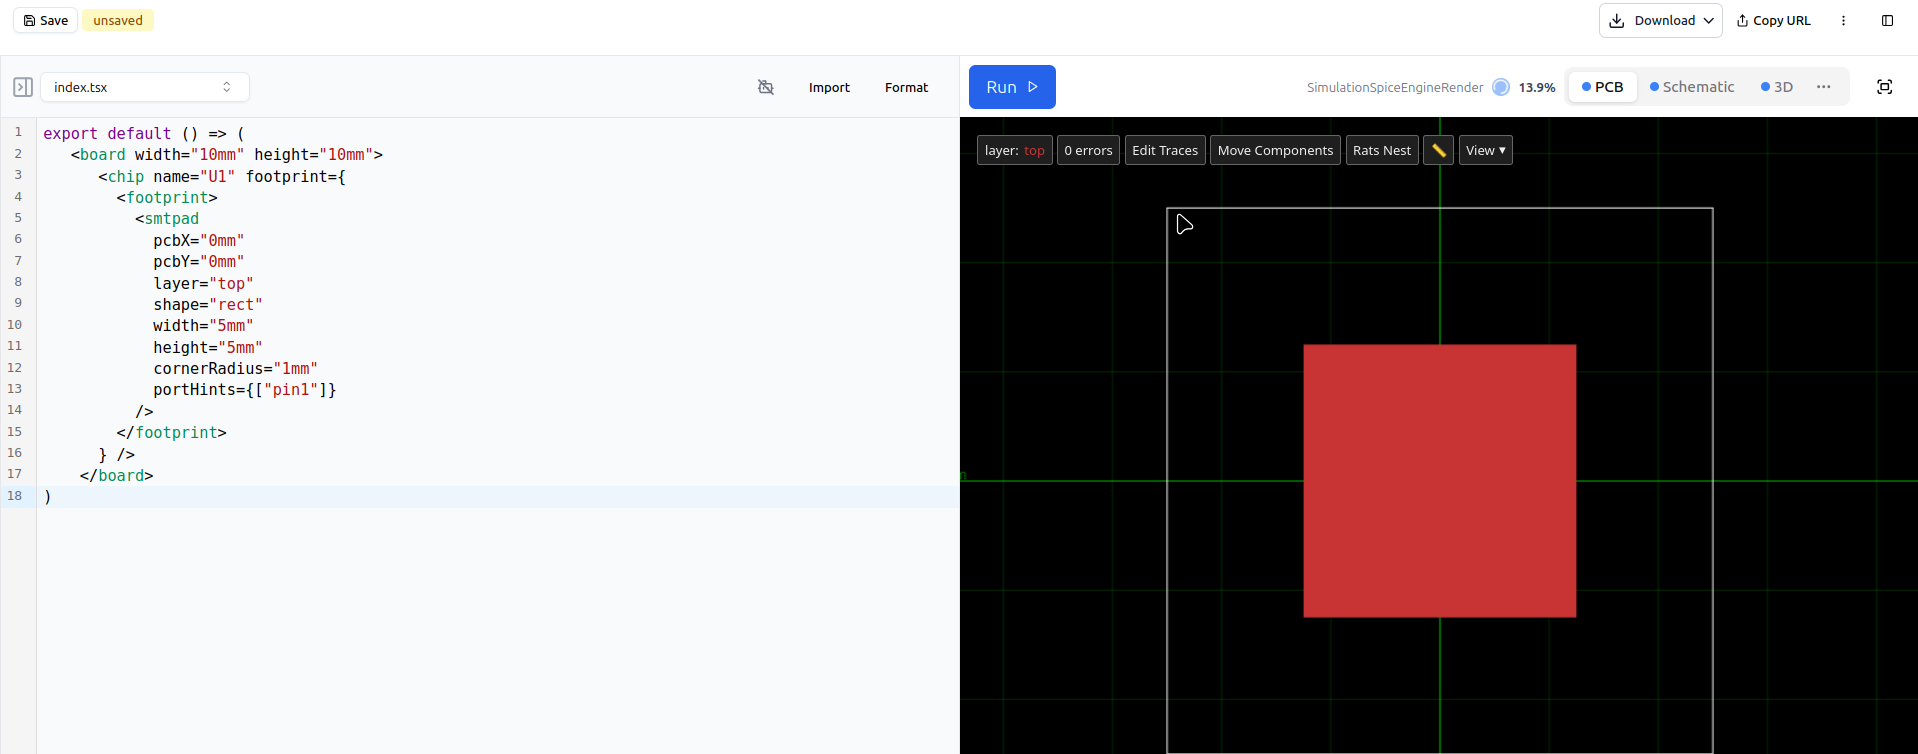
Task: Toggle fullscreen preview icon
Action: 1885,87
